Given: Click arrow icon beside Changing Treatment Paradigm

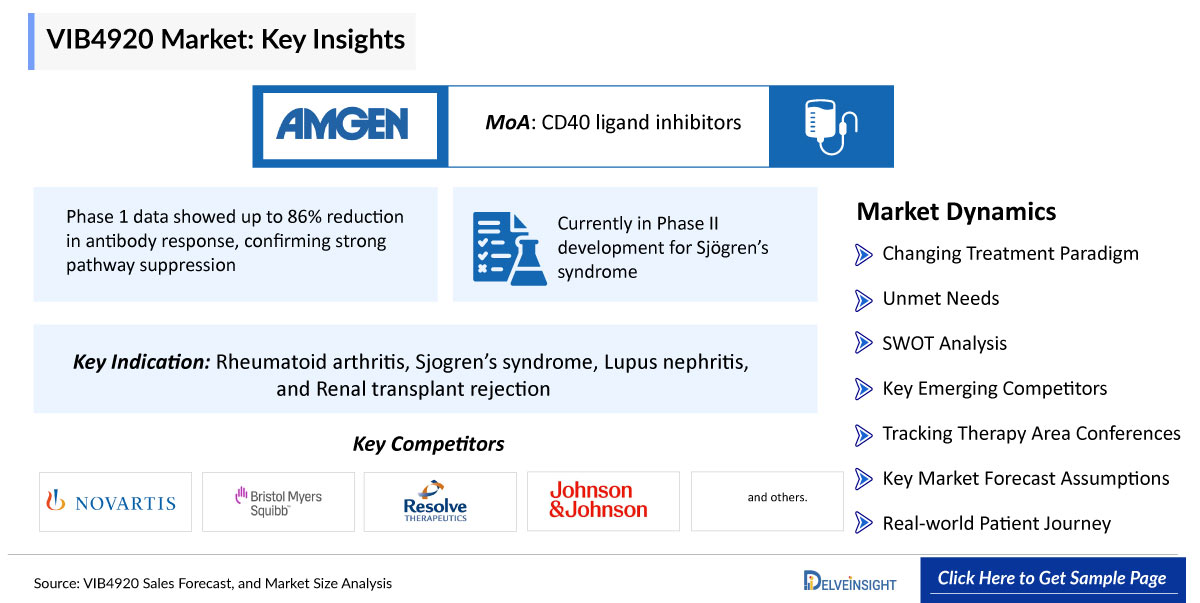Looking at the screenshot, I should (x=864, y=254).
